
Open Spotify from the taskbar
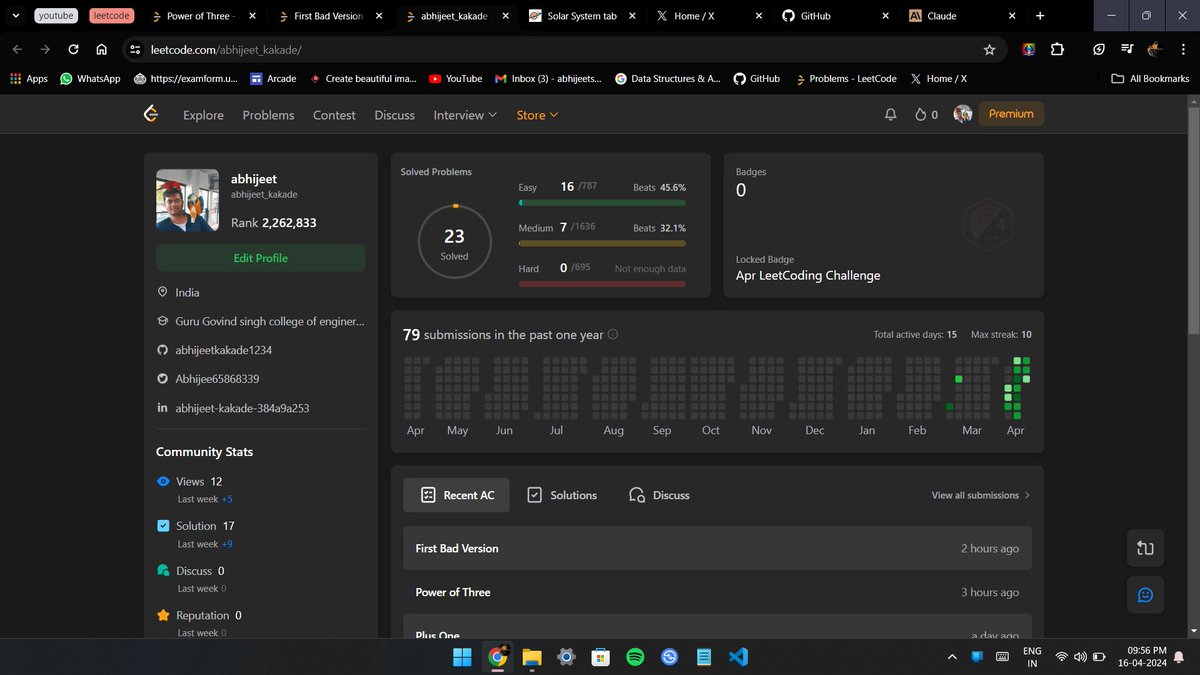634,657
